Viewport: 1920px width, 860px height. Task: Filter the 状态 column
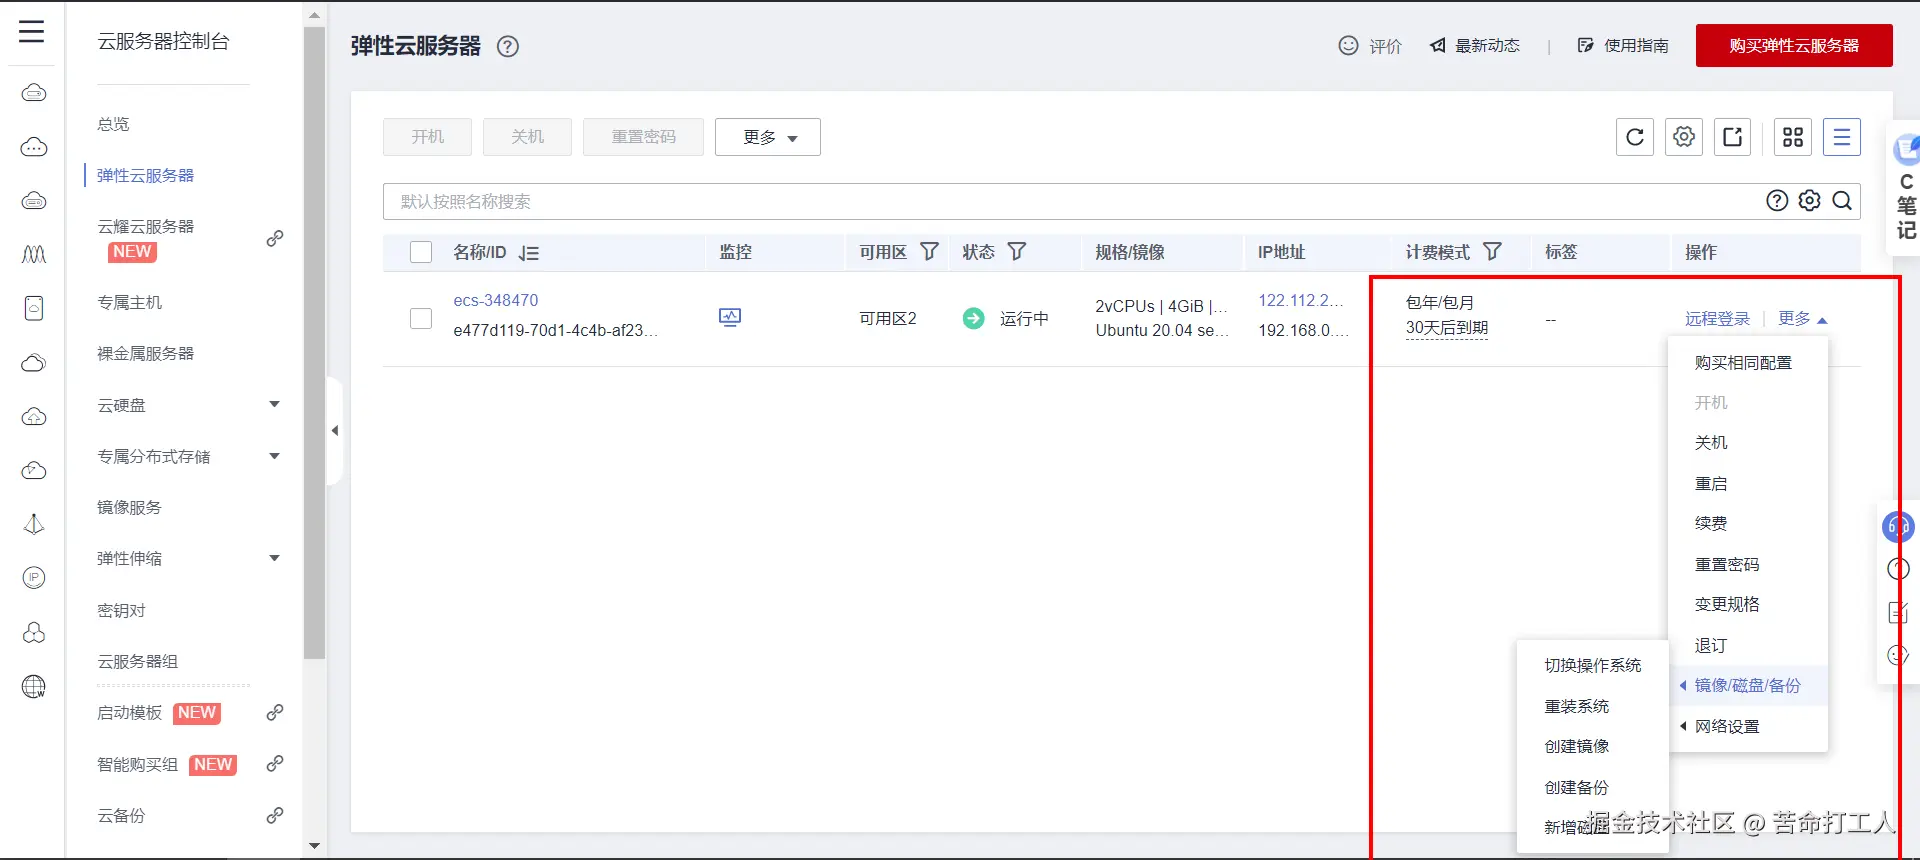pyautogui.click(x=1017, y=252)
